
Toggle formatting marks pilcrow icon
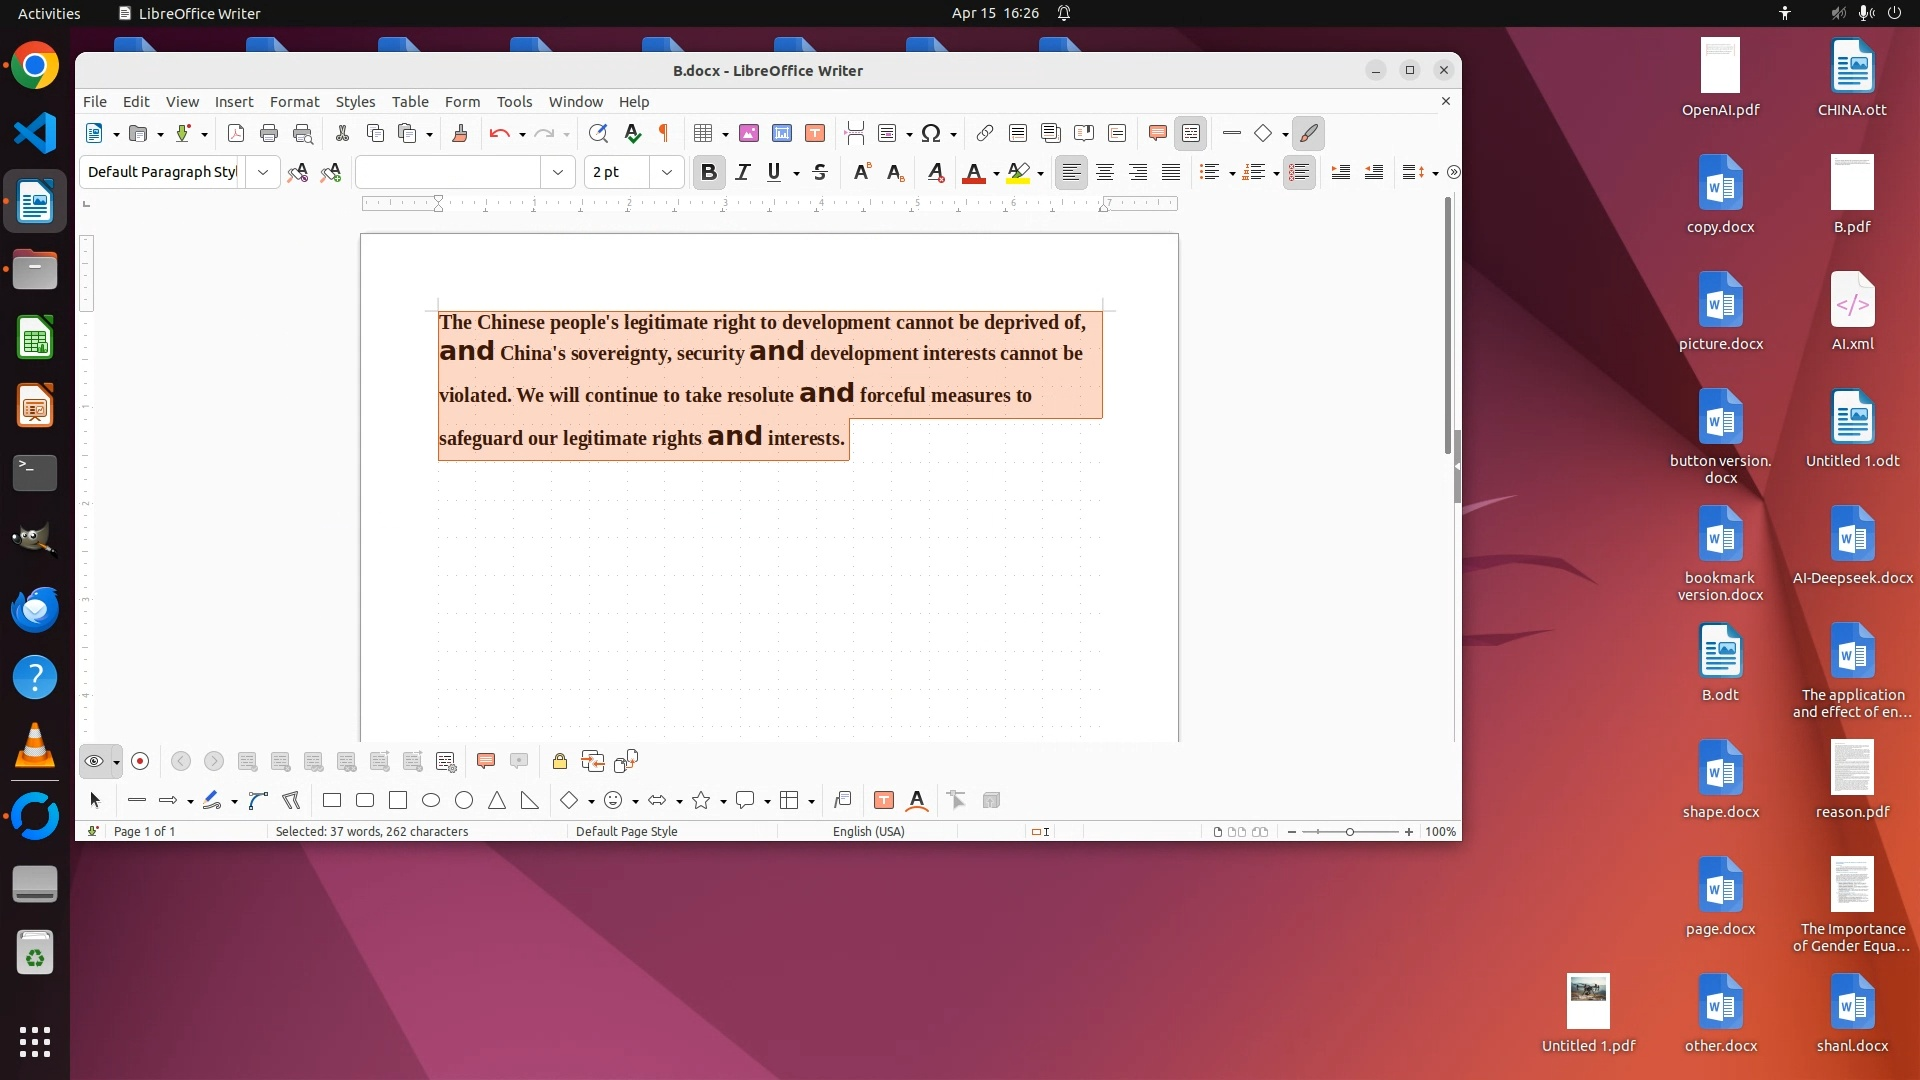pos(663,133)
